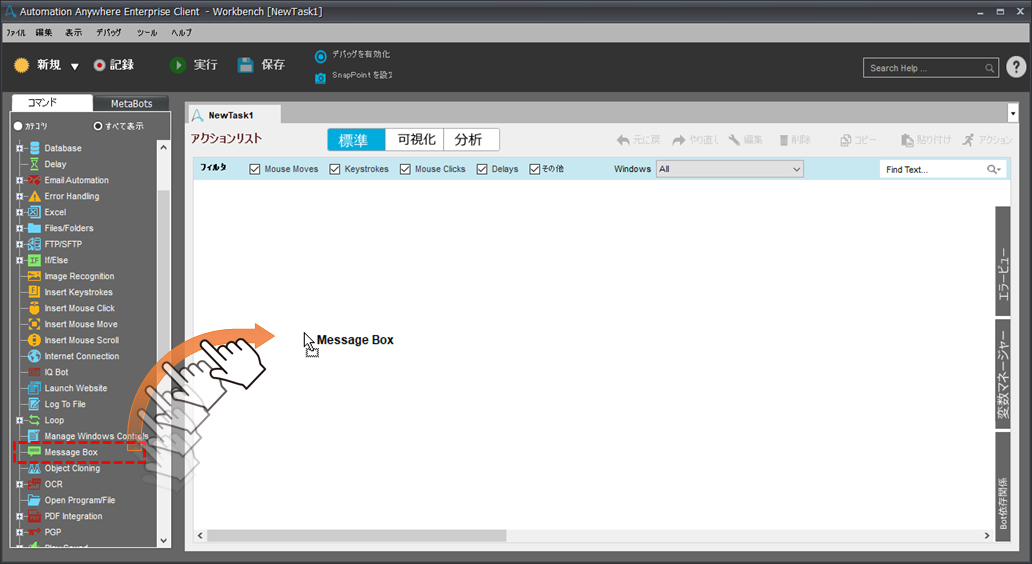This screenshot has width=1032, height=564.
Task: Open the Windows All dropdown
Action: (730, 169)
